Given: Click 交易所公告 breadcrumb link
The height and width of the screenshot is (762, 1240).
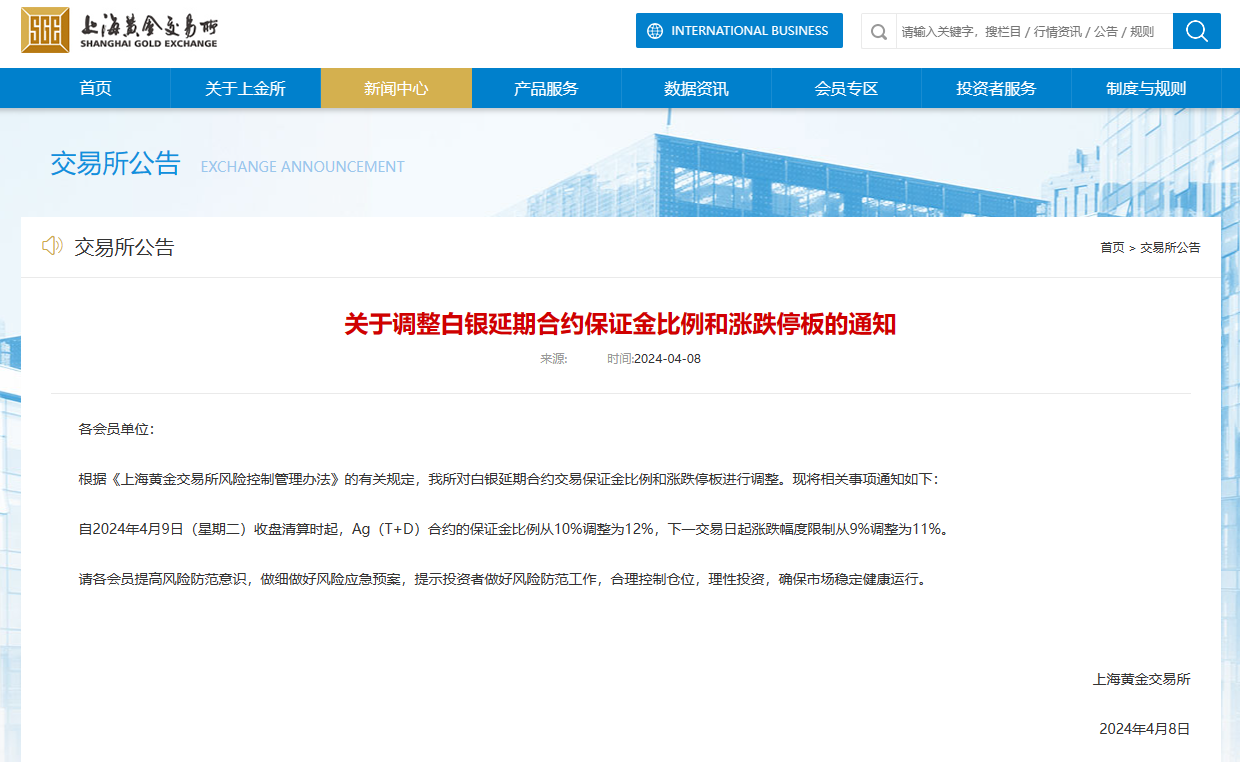Looking at the screenshot, I should (x=1170, y=247).
